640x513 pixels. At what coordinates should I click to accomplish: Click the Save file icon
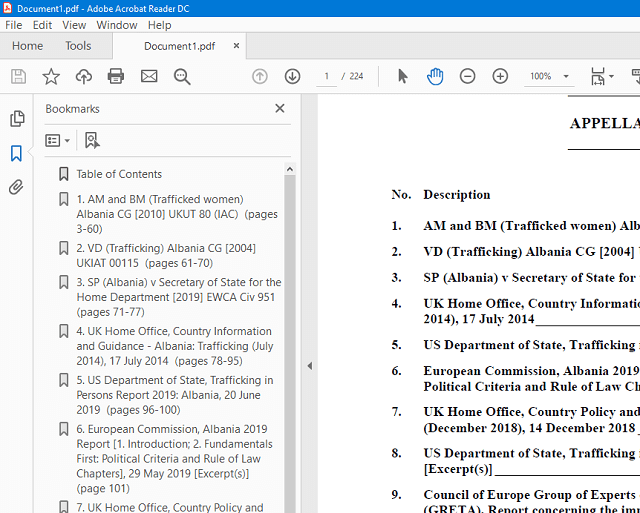point(18,76)
